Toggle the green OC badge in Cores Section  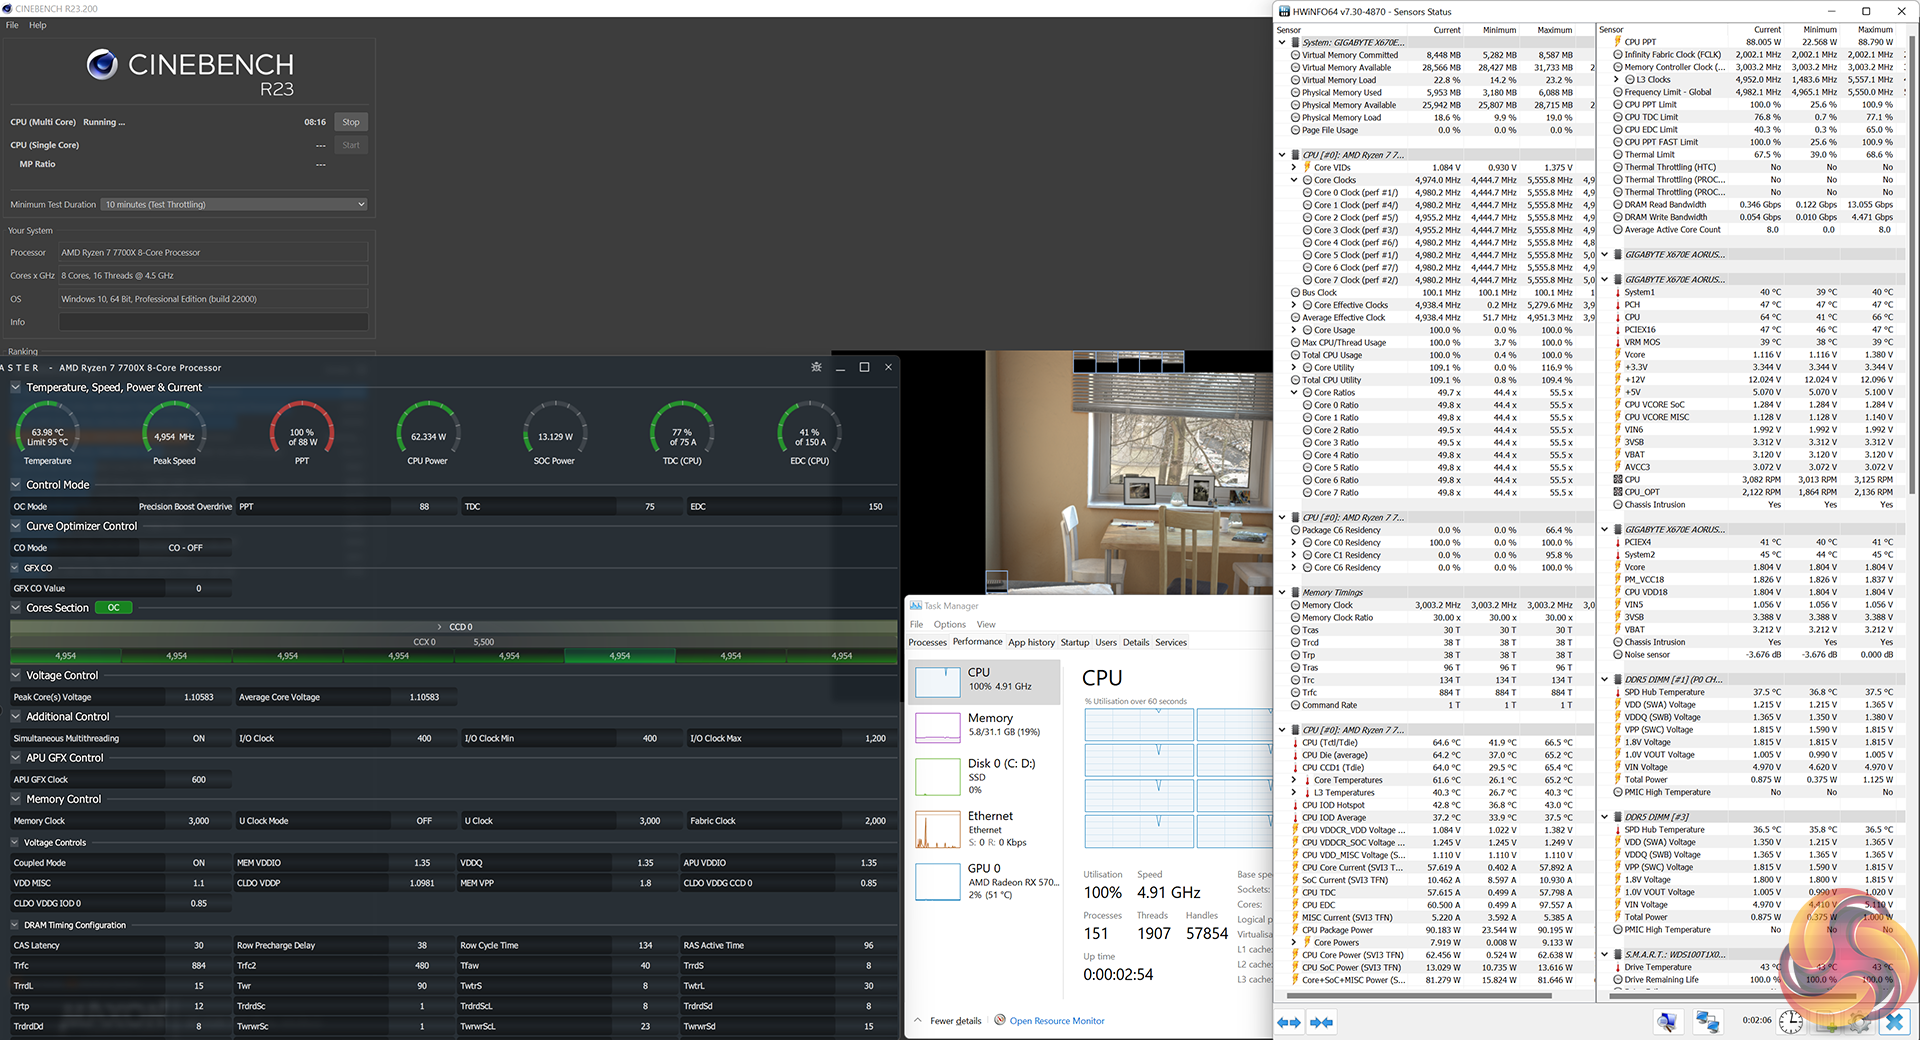tap(114, 608)
